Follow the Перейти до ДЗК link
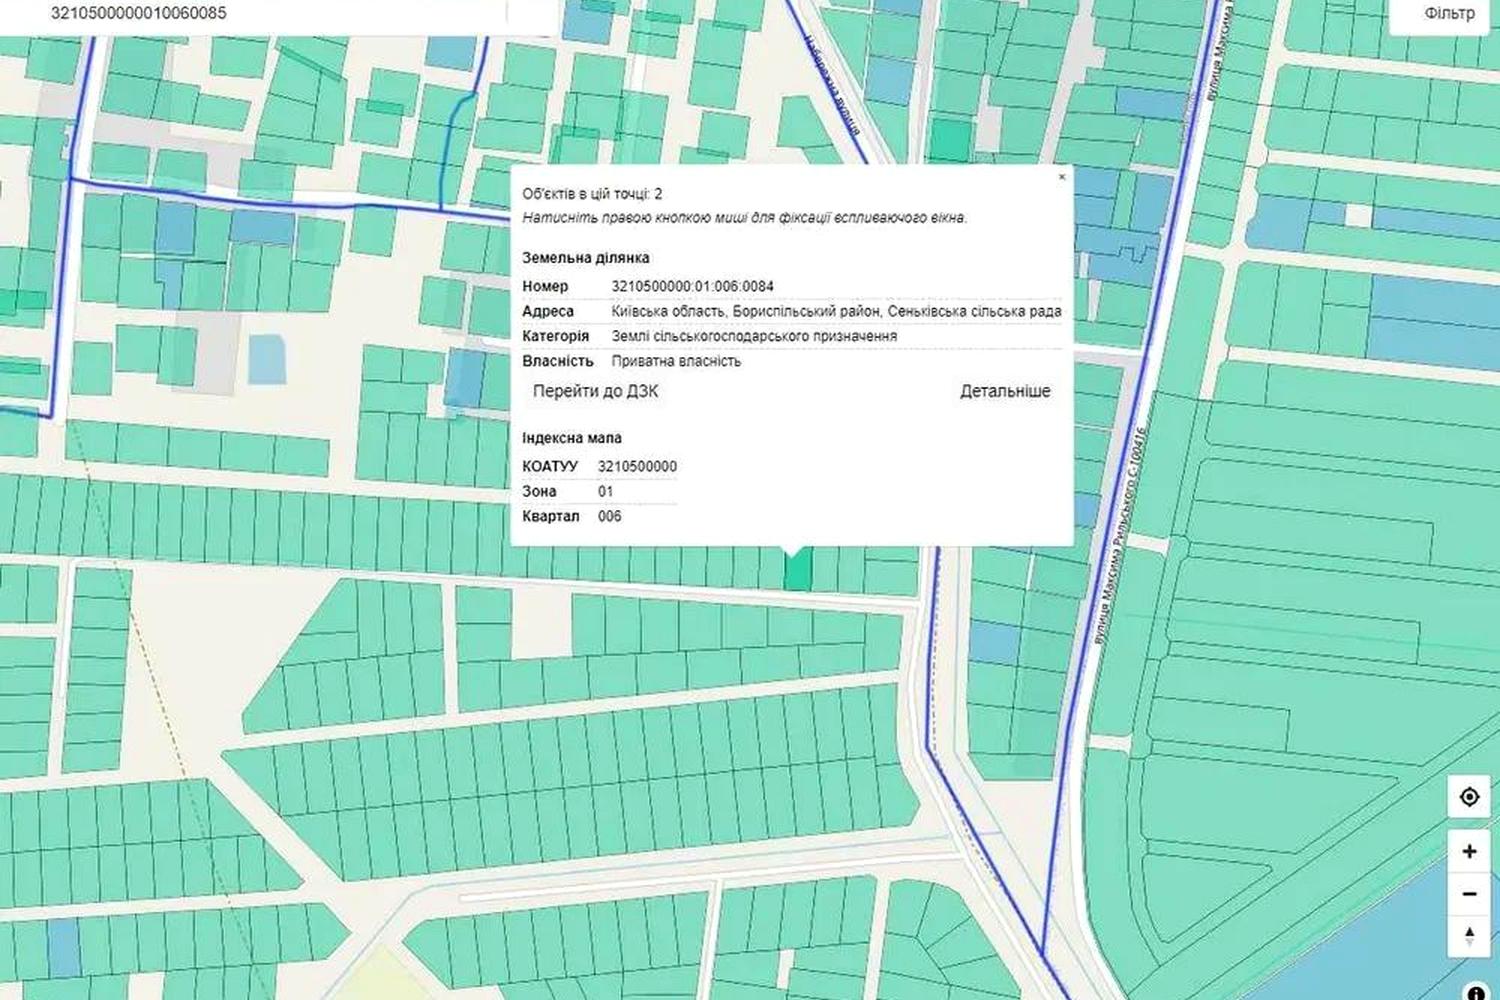This screenshot has width=1500, height=1000. click(595, 391)
